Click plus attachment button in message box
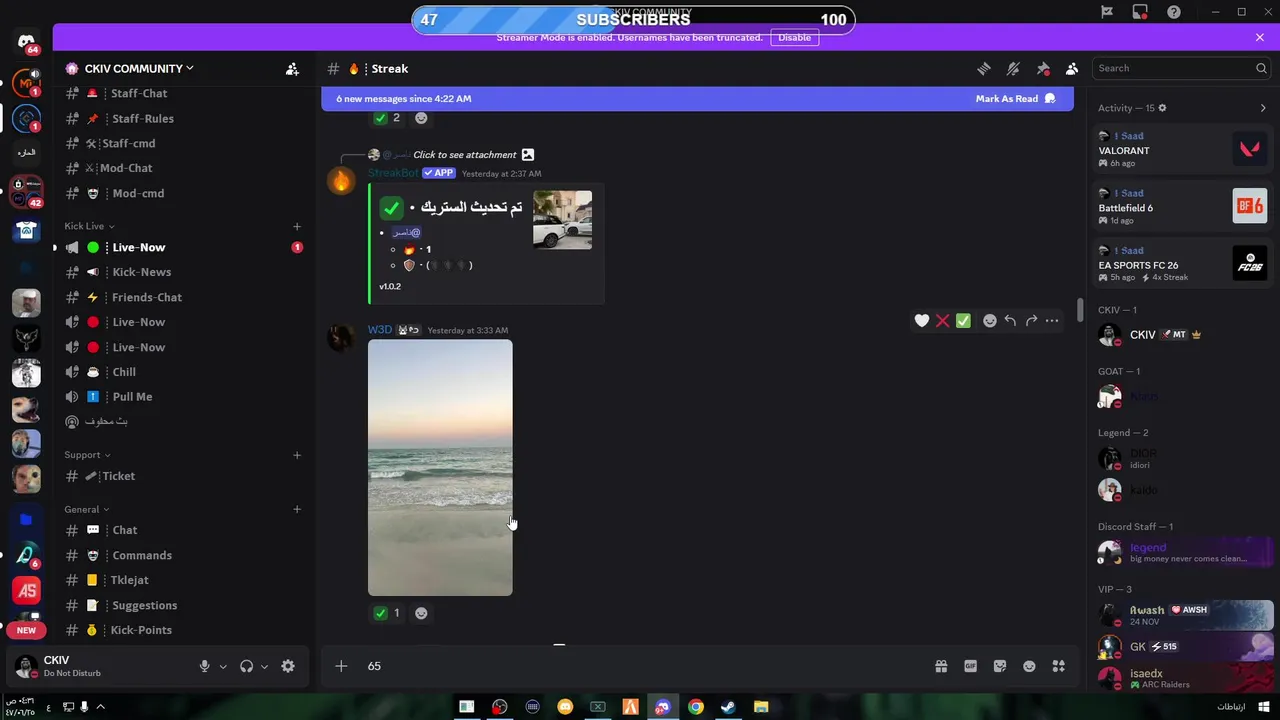This screenshot has height=720, width=1280. tap(341, 666)
